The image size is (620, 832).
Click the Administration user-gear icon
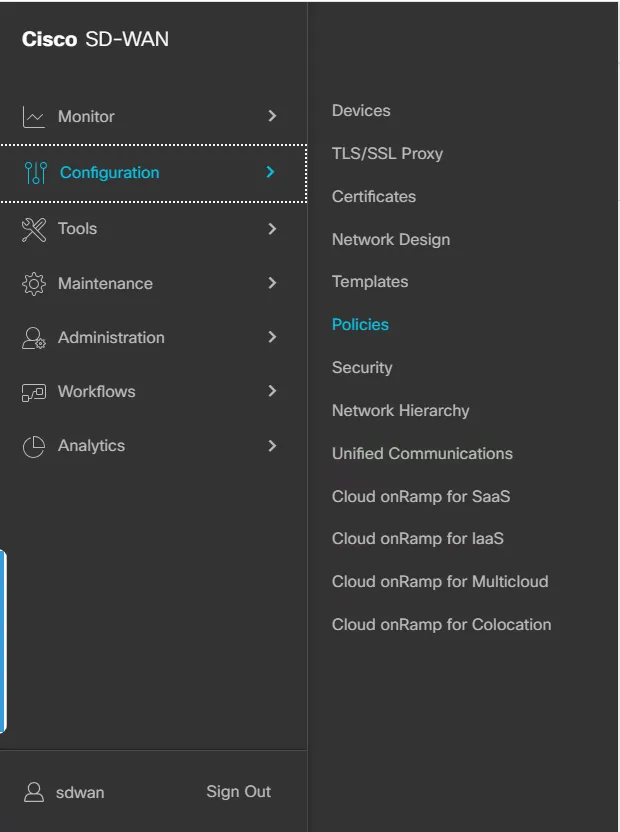point(34,338)
